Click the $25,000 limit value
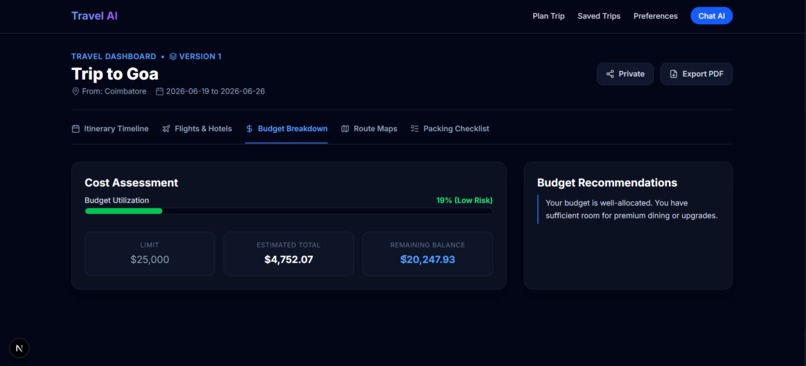The width and height of the screenshot is (806, 366). [x=150, y=260]
